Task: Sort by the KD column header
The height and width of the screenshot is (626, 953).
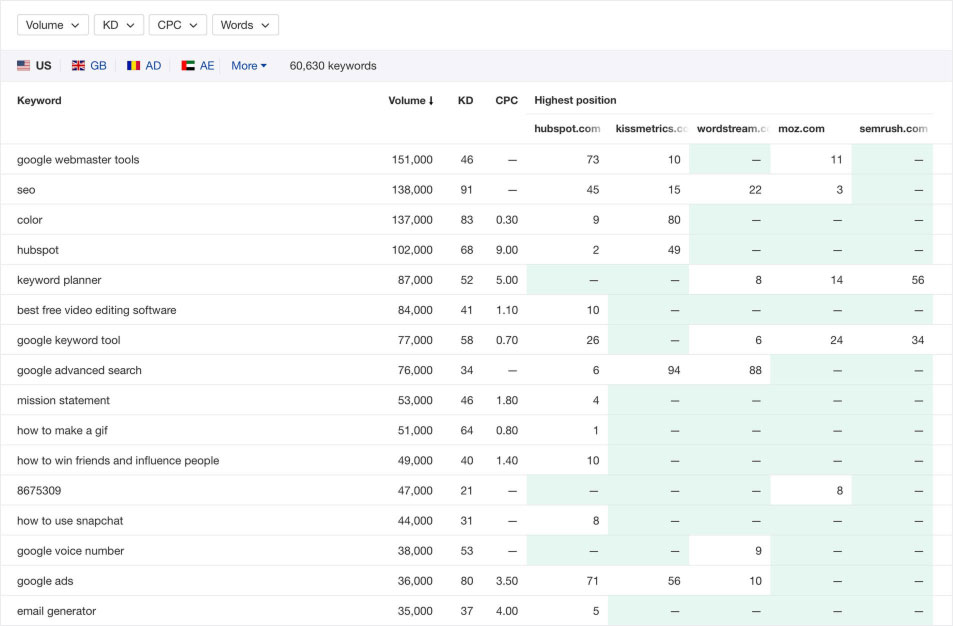Action: (466, 100)
